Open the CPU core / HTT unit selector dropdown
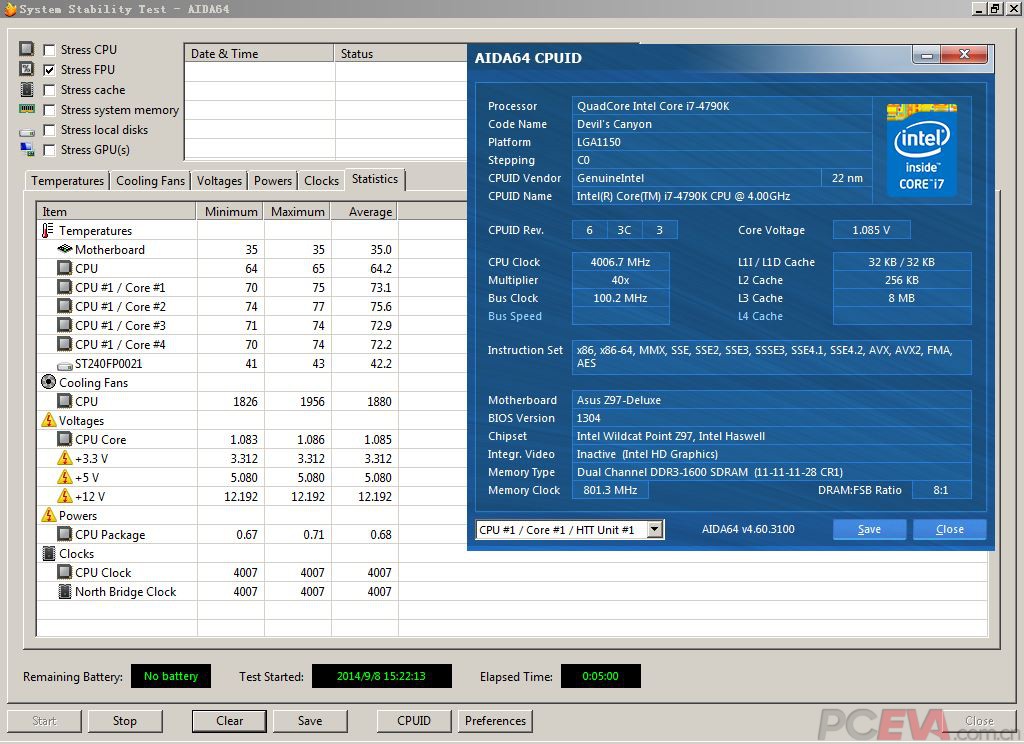Viewport: 1024px width, 744px height. point(654,530)
